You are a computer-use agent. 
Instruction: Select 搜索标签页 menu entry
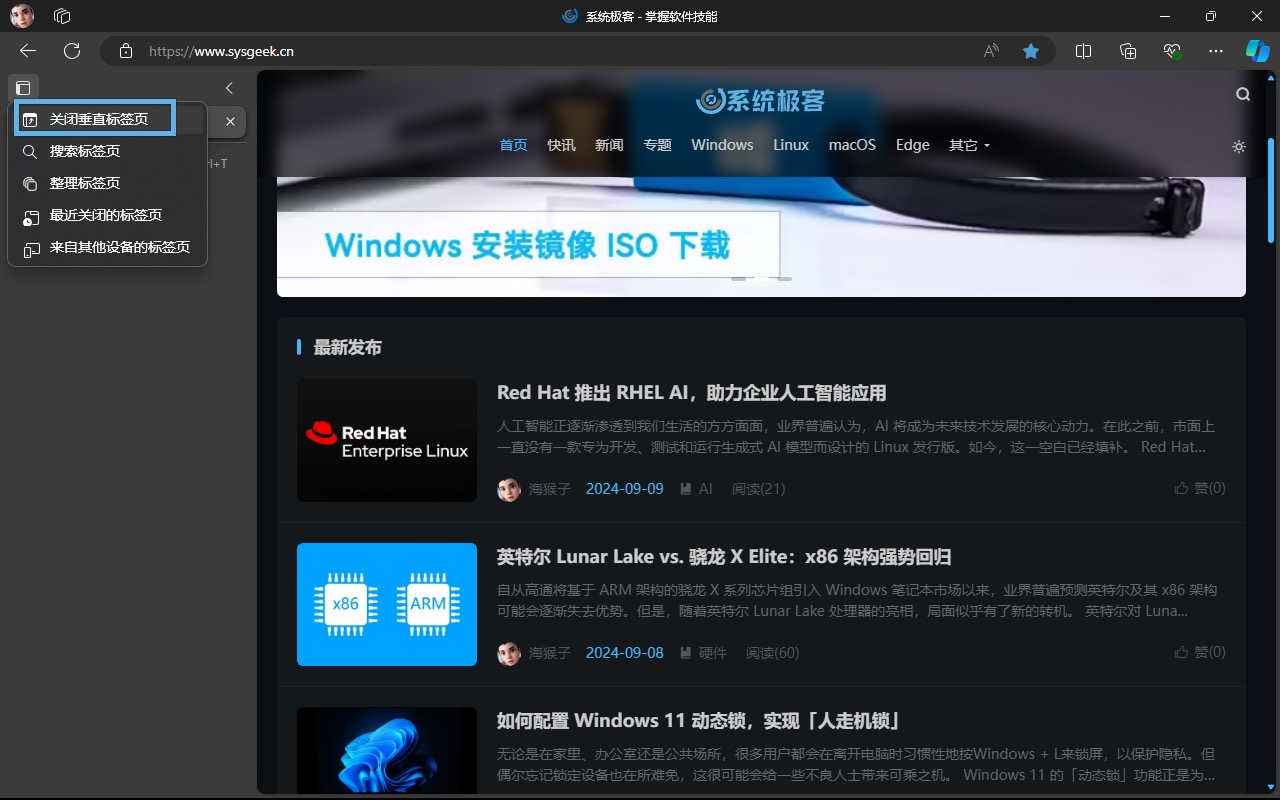(107, 151)
